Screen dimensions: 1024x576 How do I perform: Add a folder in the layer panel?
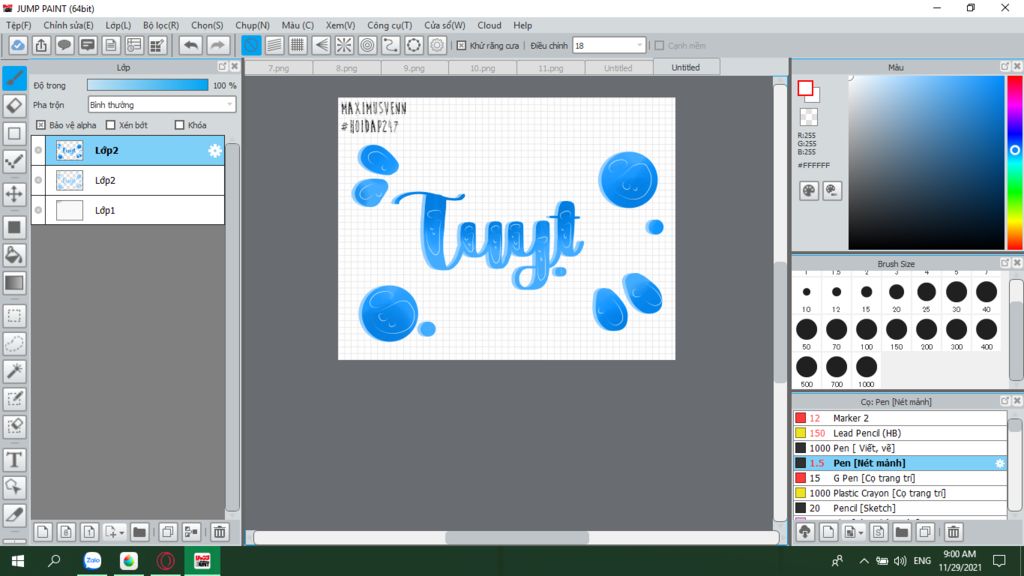pos(139,532)
